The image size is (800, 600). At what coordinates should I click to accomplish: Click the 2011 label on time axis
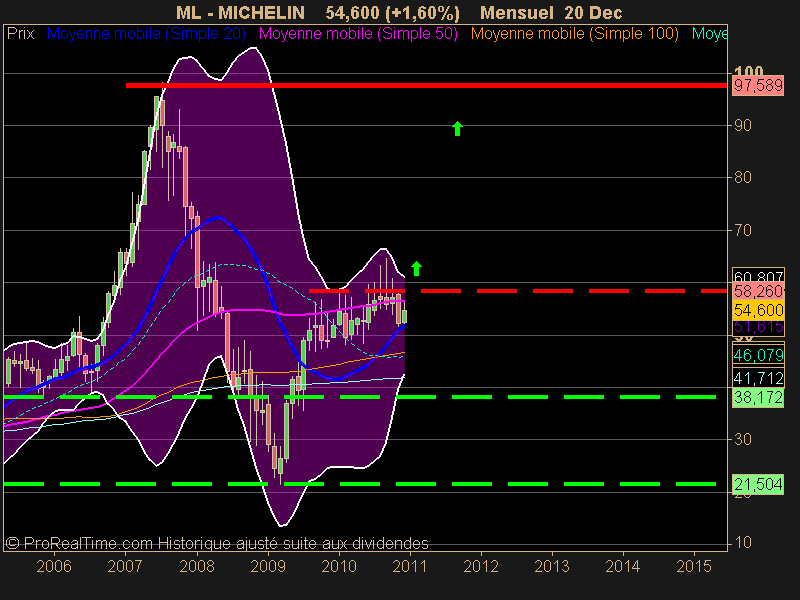point(410,566)
